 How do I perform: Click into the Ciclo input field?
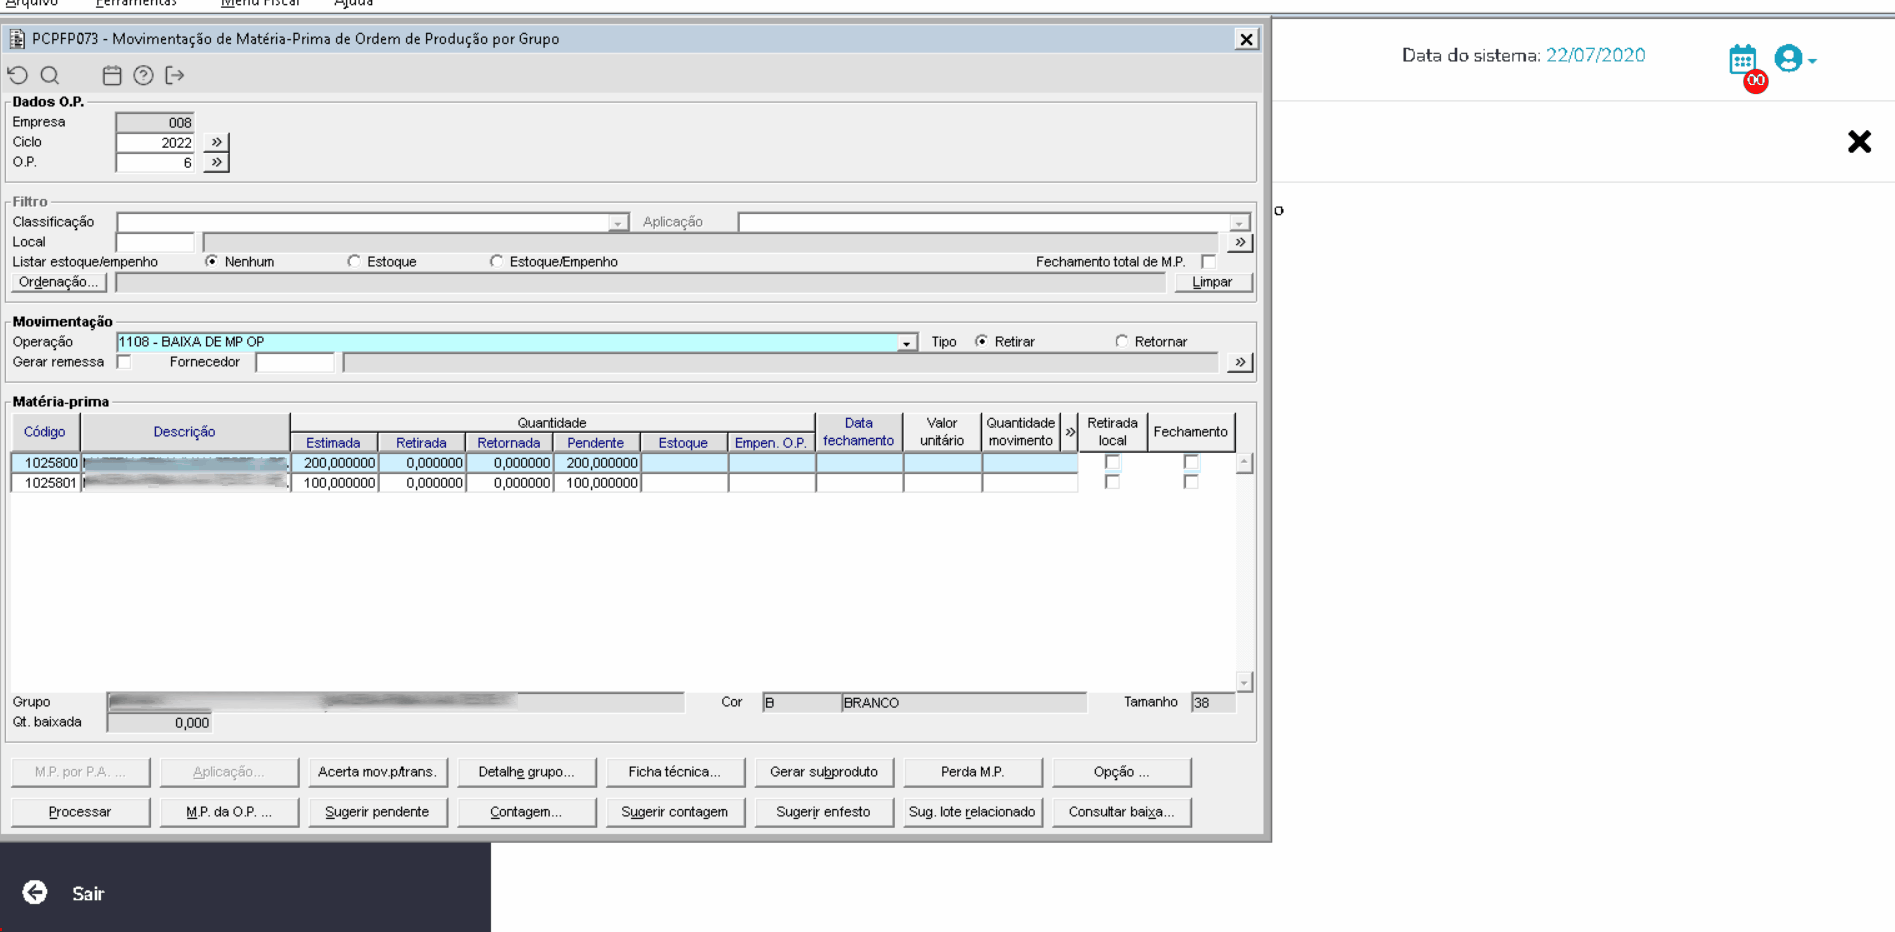[x=155, y=142]
